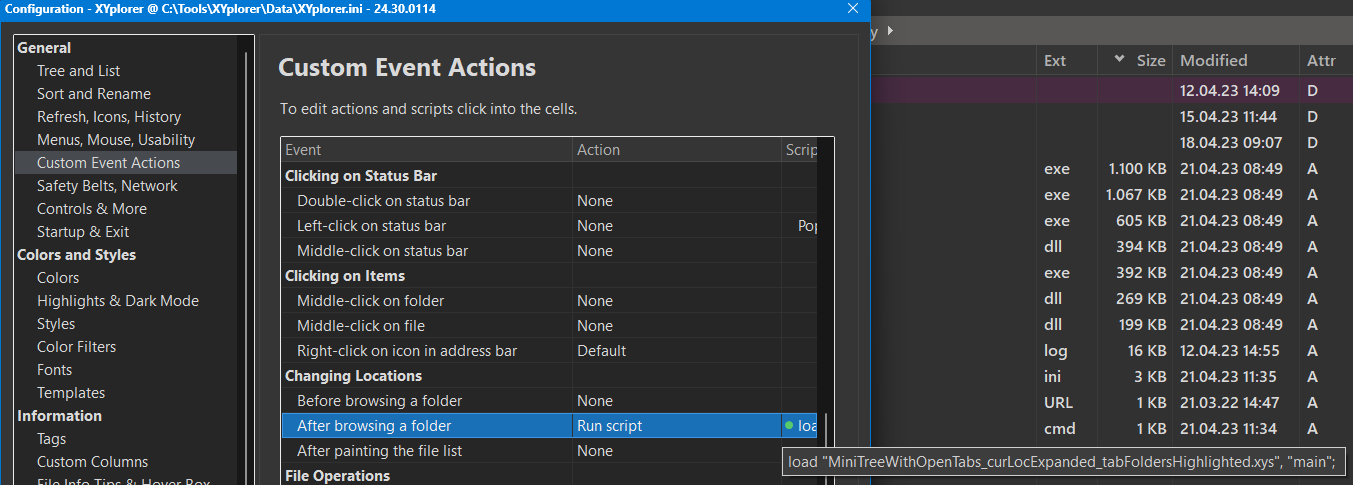Close the Configuration dialog
Screen dimensions: 1353x485
[853, 9]
